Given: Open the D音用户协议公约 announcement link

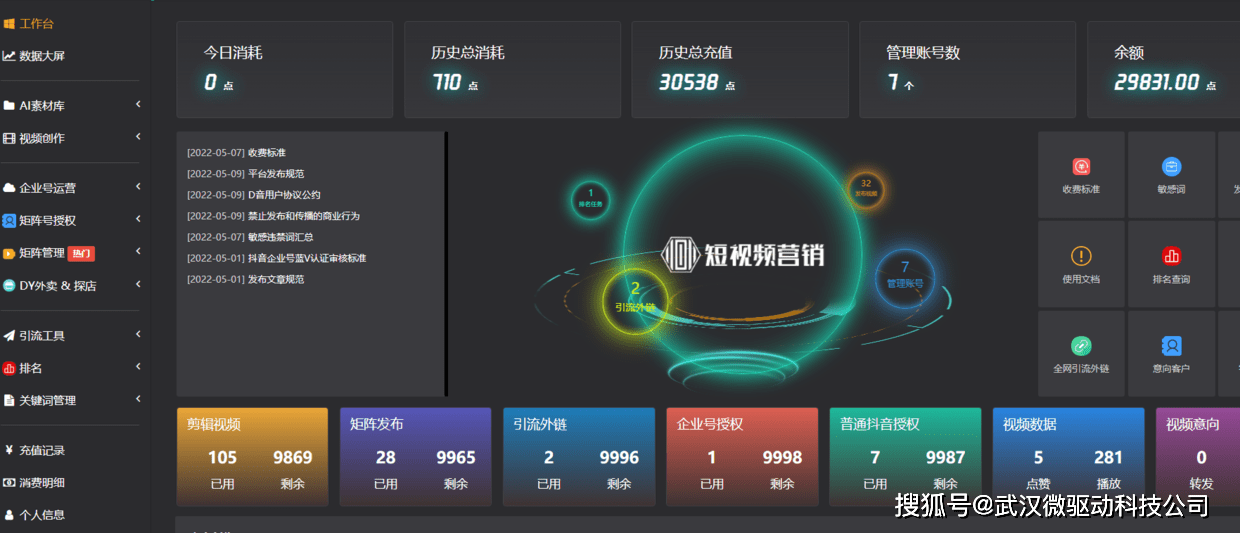Looking at the screenshot, I should (x=284, y=195).
